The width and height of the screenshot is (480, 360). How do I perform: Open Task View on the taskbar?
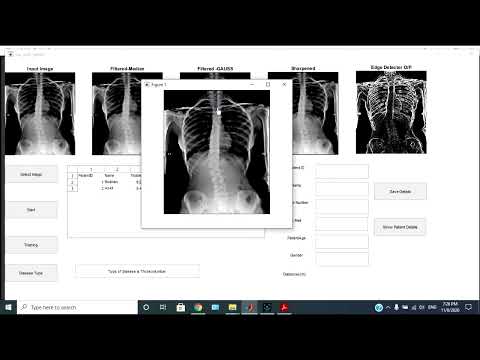click(163, 307)
